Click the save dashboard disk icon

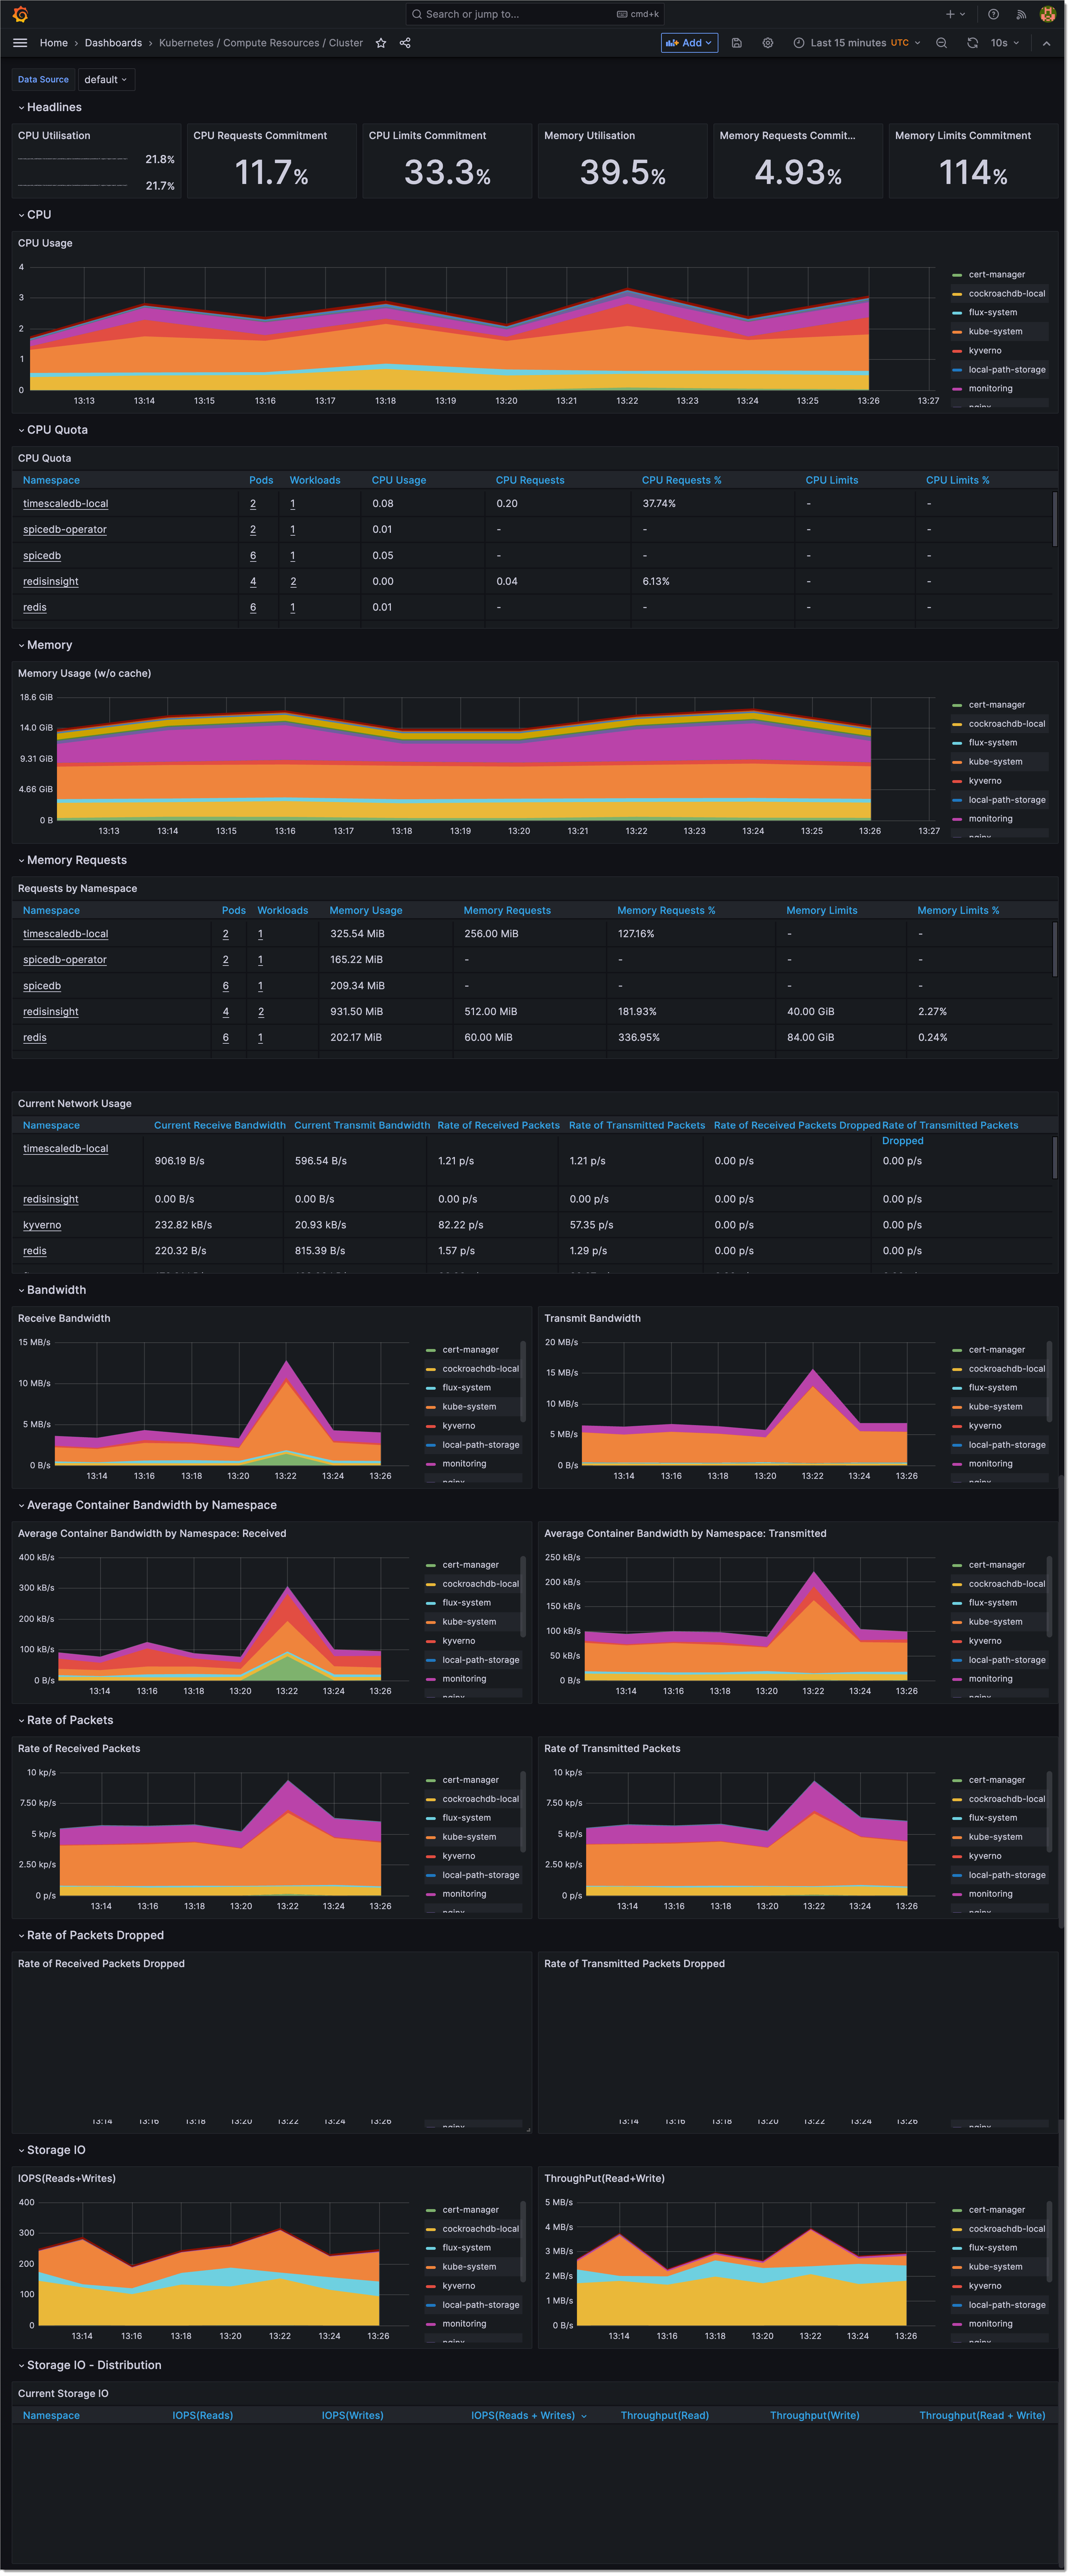tap(737, 43)
